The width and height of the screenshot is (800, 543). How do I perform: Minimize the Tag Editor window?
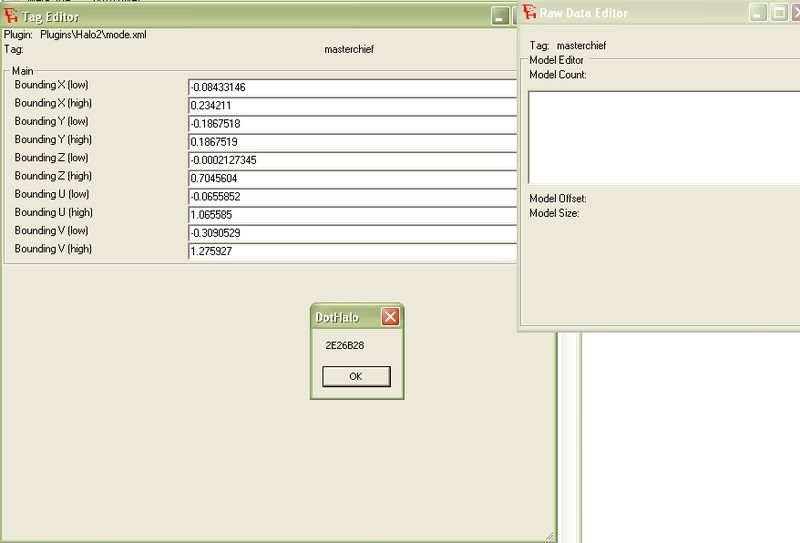[x=500, y=16]
